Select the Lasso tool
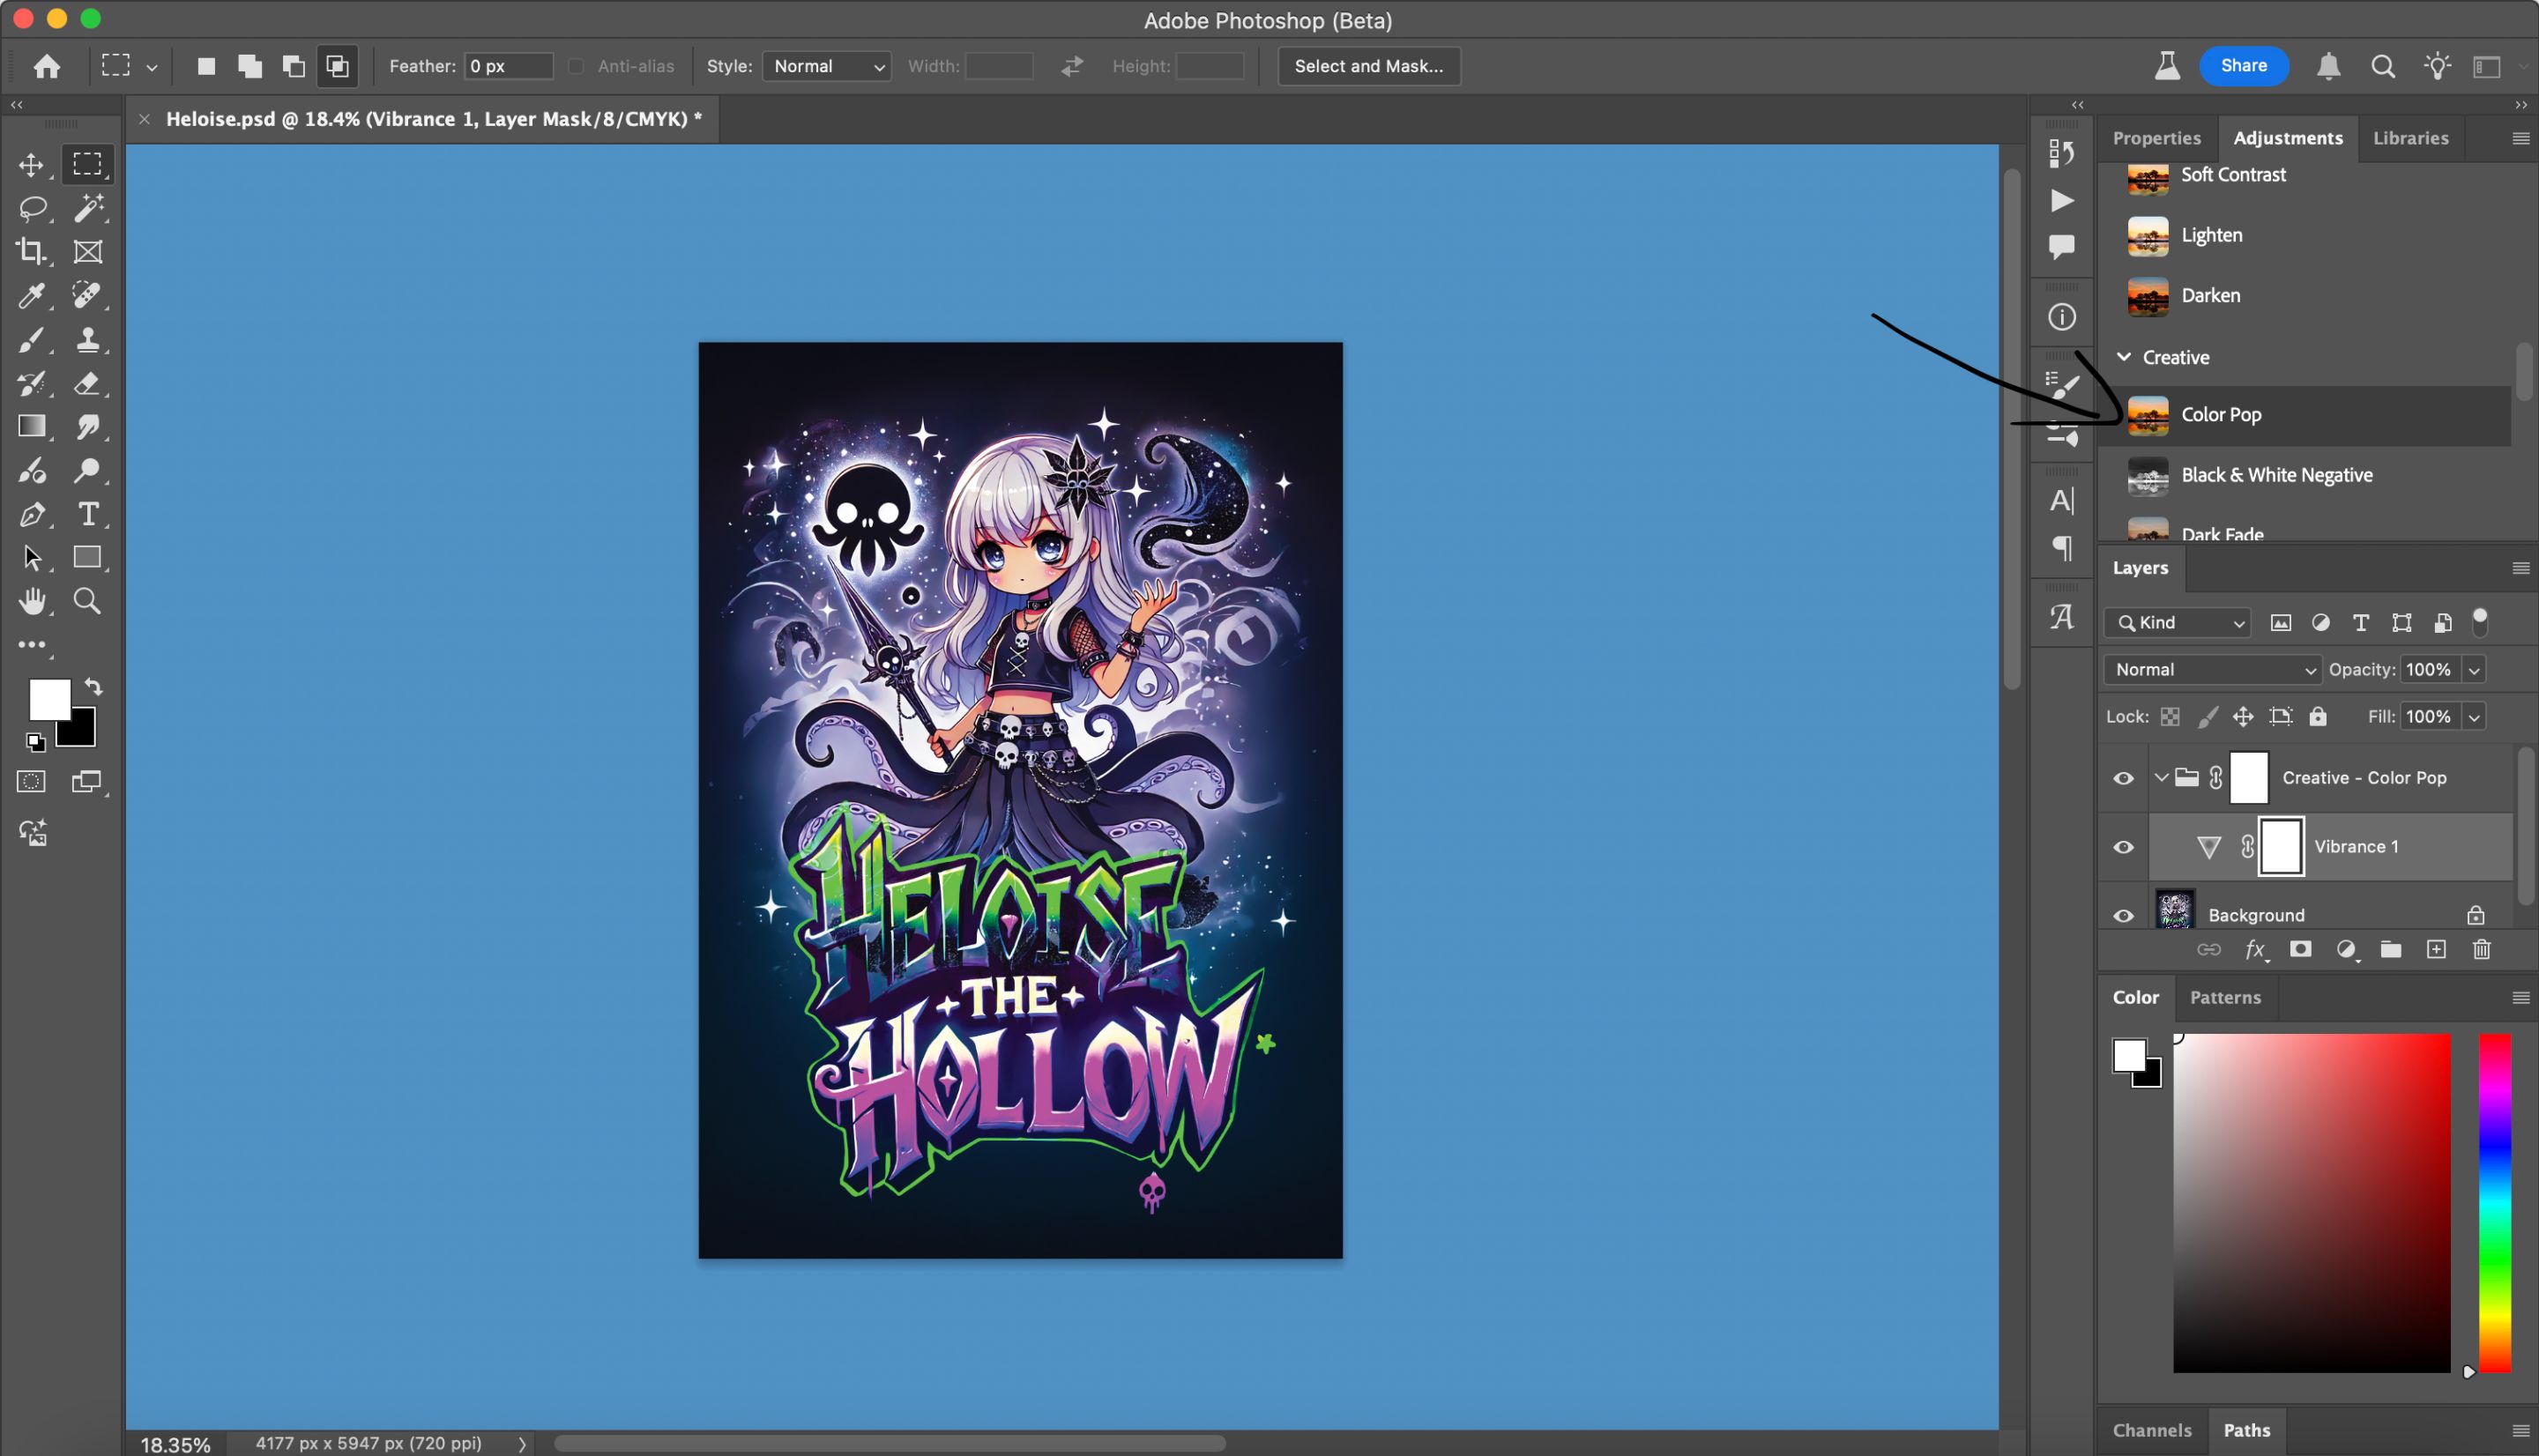The image size is (2539, 1456). point(32,208)
